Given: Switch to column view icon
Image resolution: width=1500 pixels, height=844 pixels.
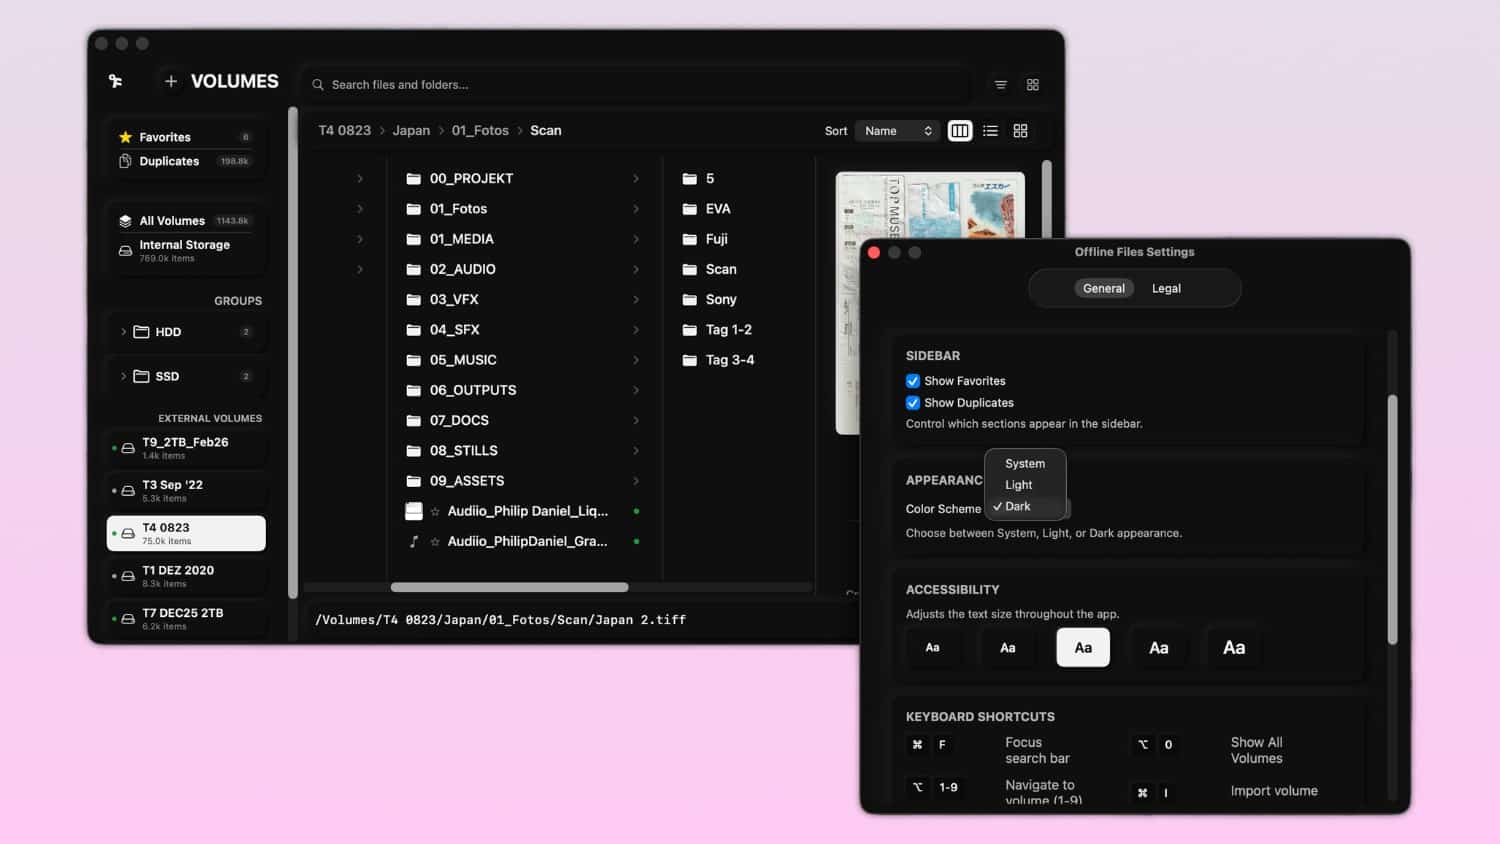Looking at the screenshot, I should pyautogui.click(x=960, y=131).
